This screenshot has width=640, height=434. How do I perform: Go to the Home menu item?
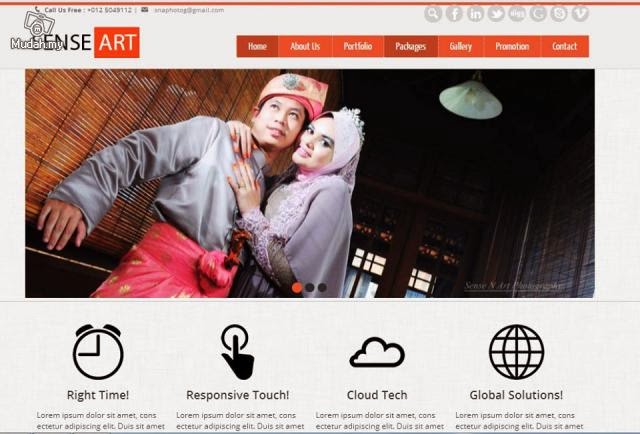point(257,46)
